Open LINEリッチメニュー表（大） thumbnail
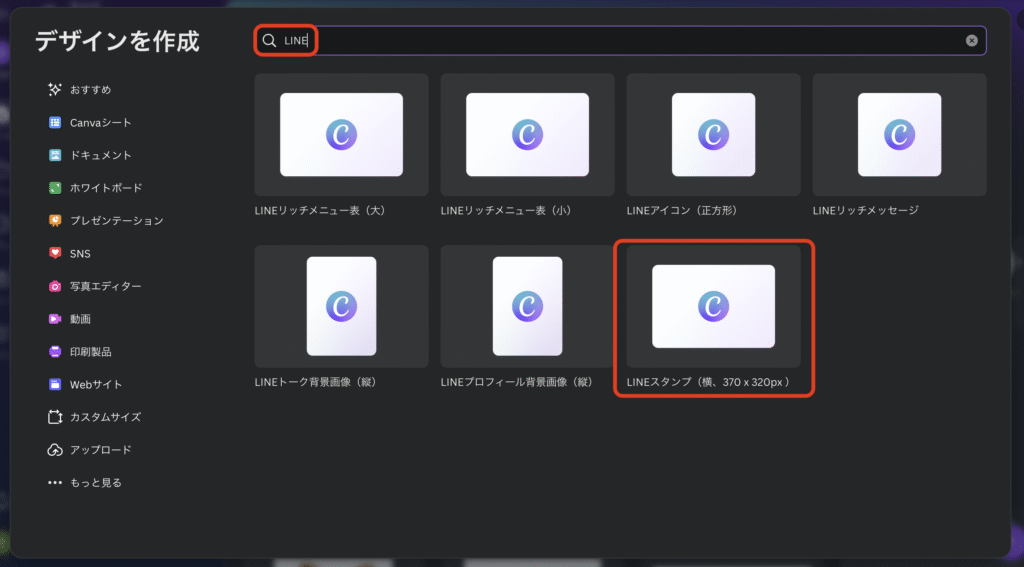 (342, 135)
